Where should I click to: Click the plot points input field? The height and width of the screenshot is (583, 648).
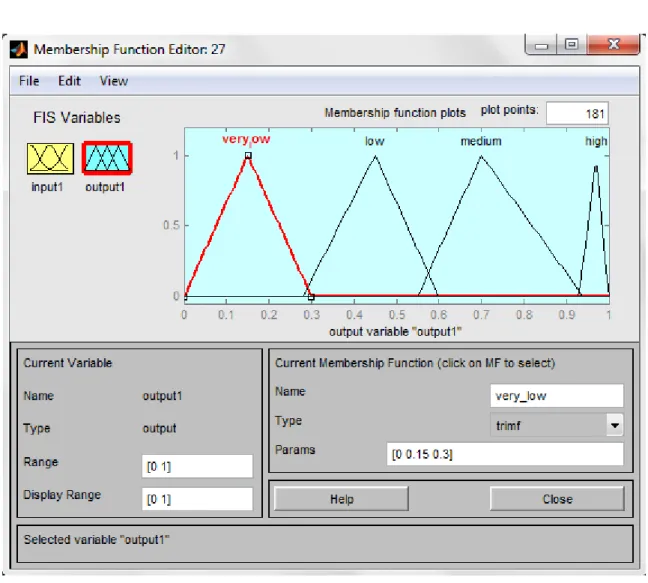577,113
